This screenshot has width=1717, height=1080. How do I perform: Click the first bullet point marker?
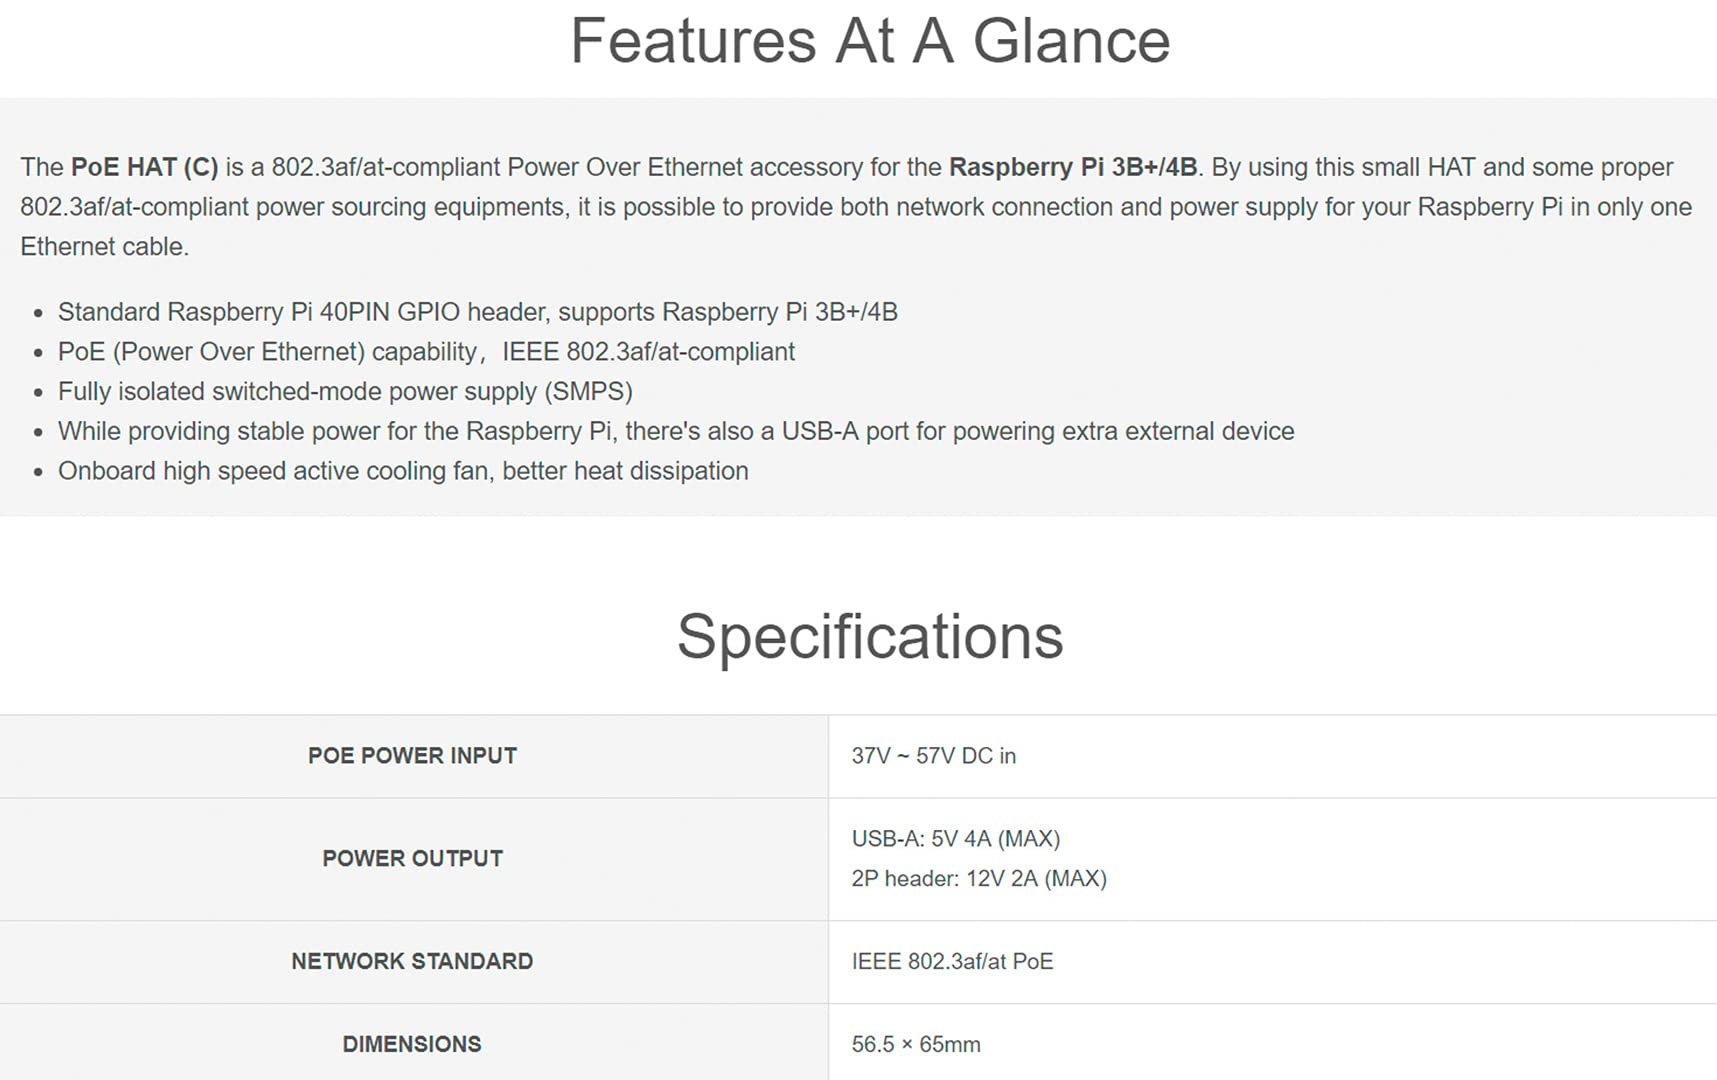click(x=38, y=314)
